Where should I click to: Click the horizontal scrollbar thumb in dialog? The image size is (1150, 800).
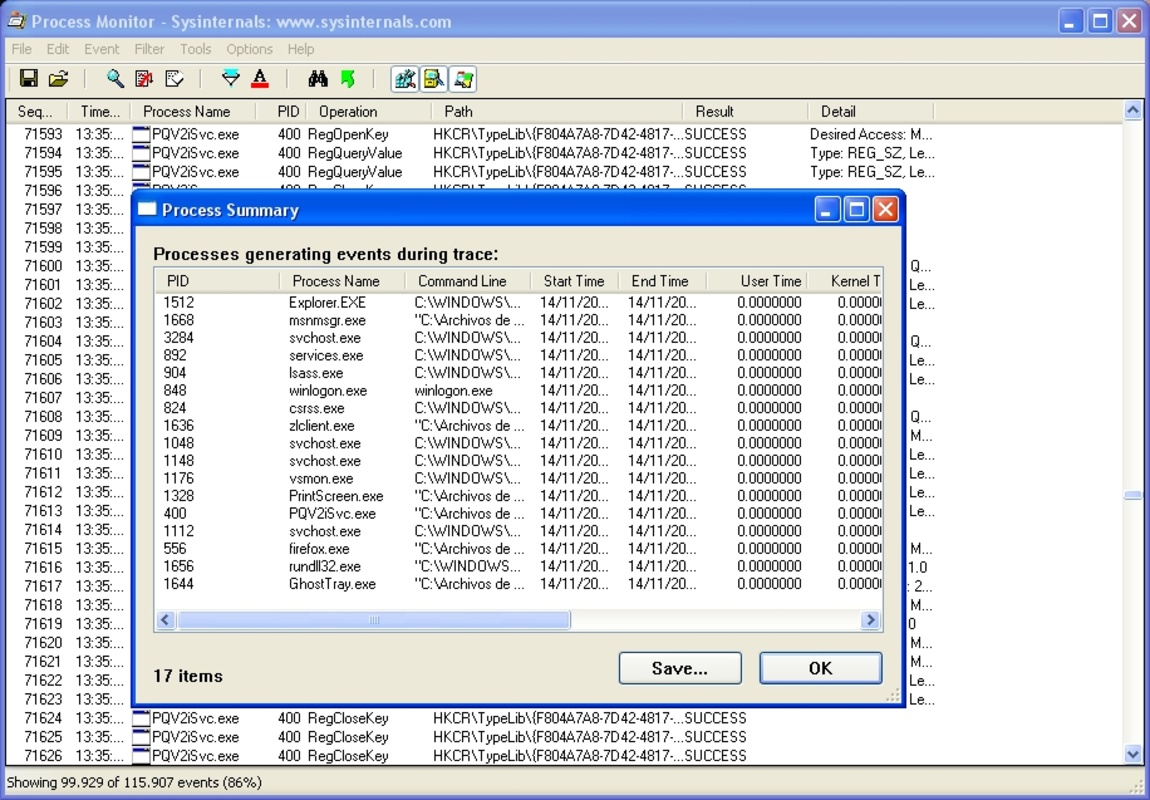(374, 621)
